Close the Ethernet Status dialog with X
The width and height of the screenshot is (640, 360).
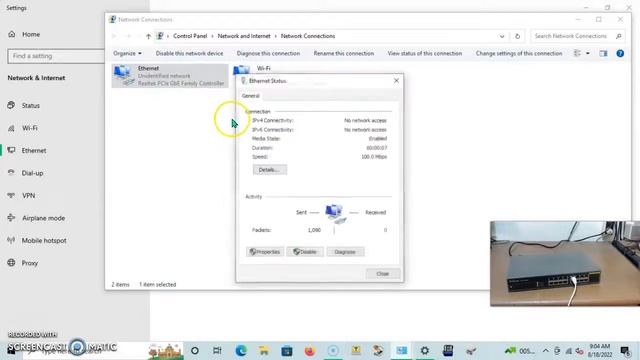[x=396, y=81]
